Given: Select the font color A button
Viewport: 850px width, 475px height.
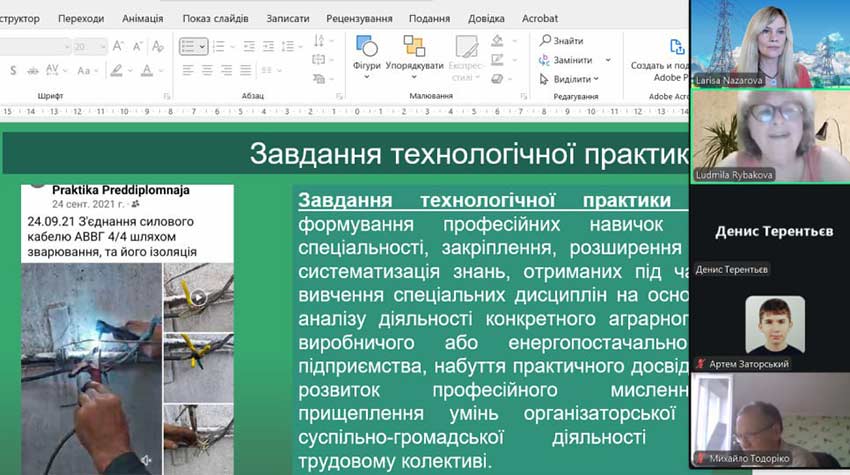Looking at the screenshot, I should [147, 70].
